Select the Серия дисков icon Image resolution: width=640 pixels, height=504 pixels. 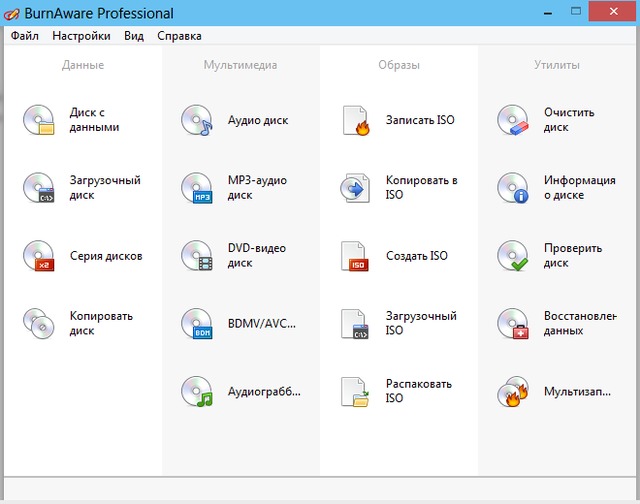click(39, 256)
